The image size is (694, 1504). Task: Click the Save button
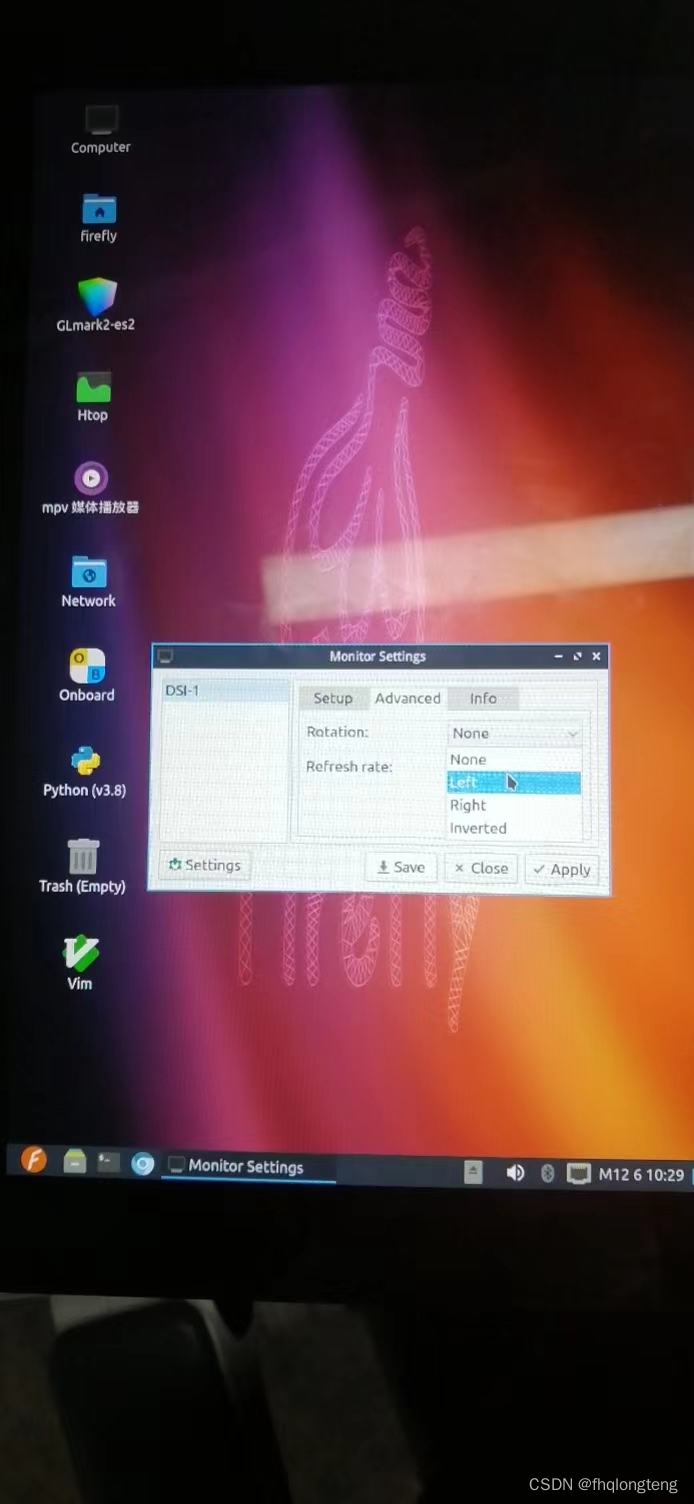[x=401, y=868]
